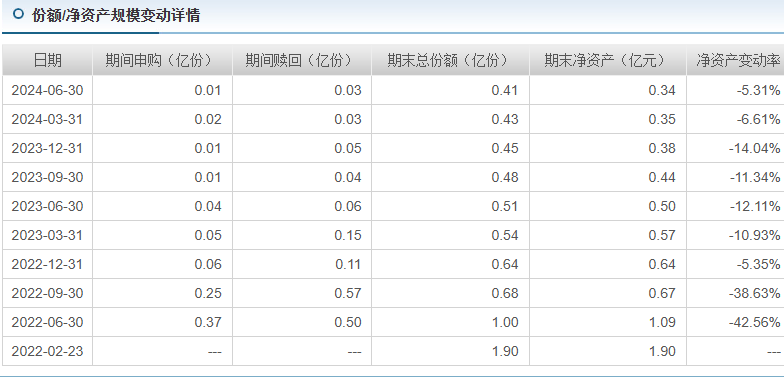Click the -14.04% change rate cell

click(736, 148)
